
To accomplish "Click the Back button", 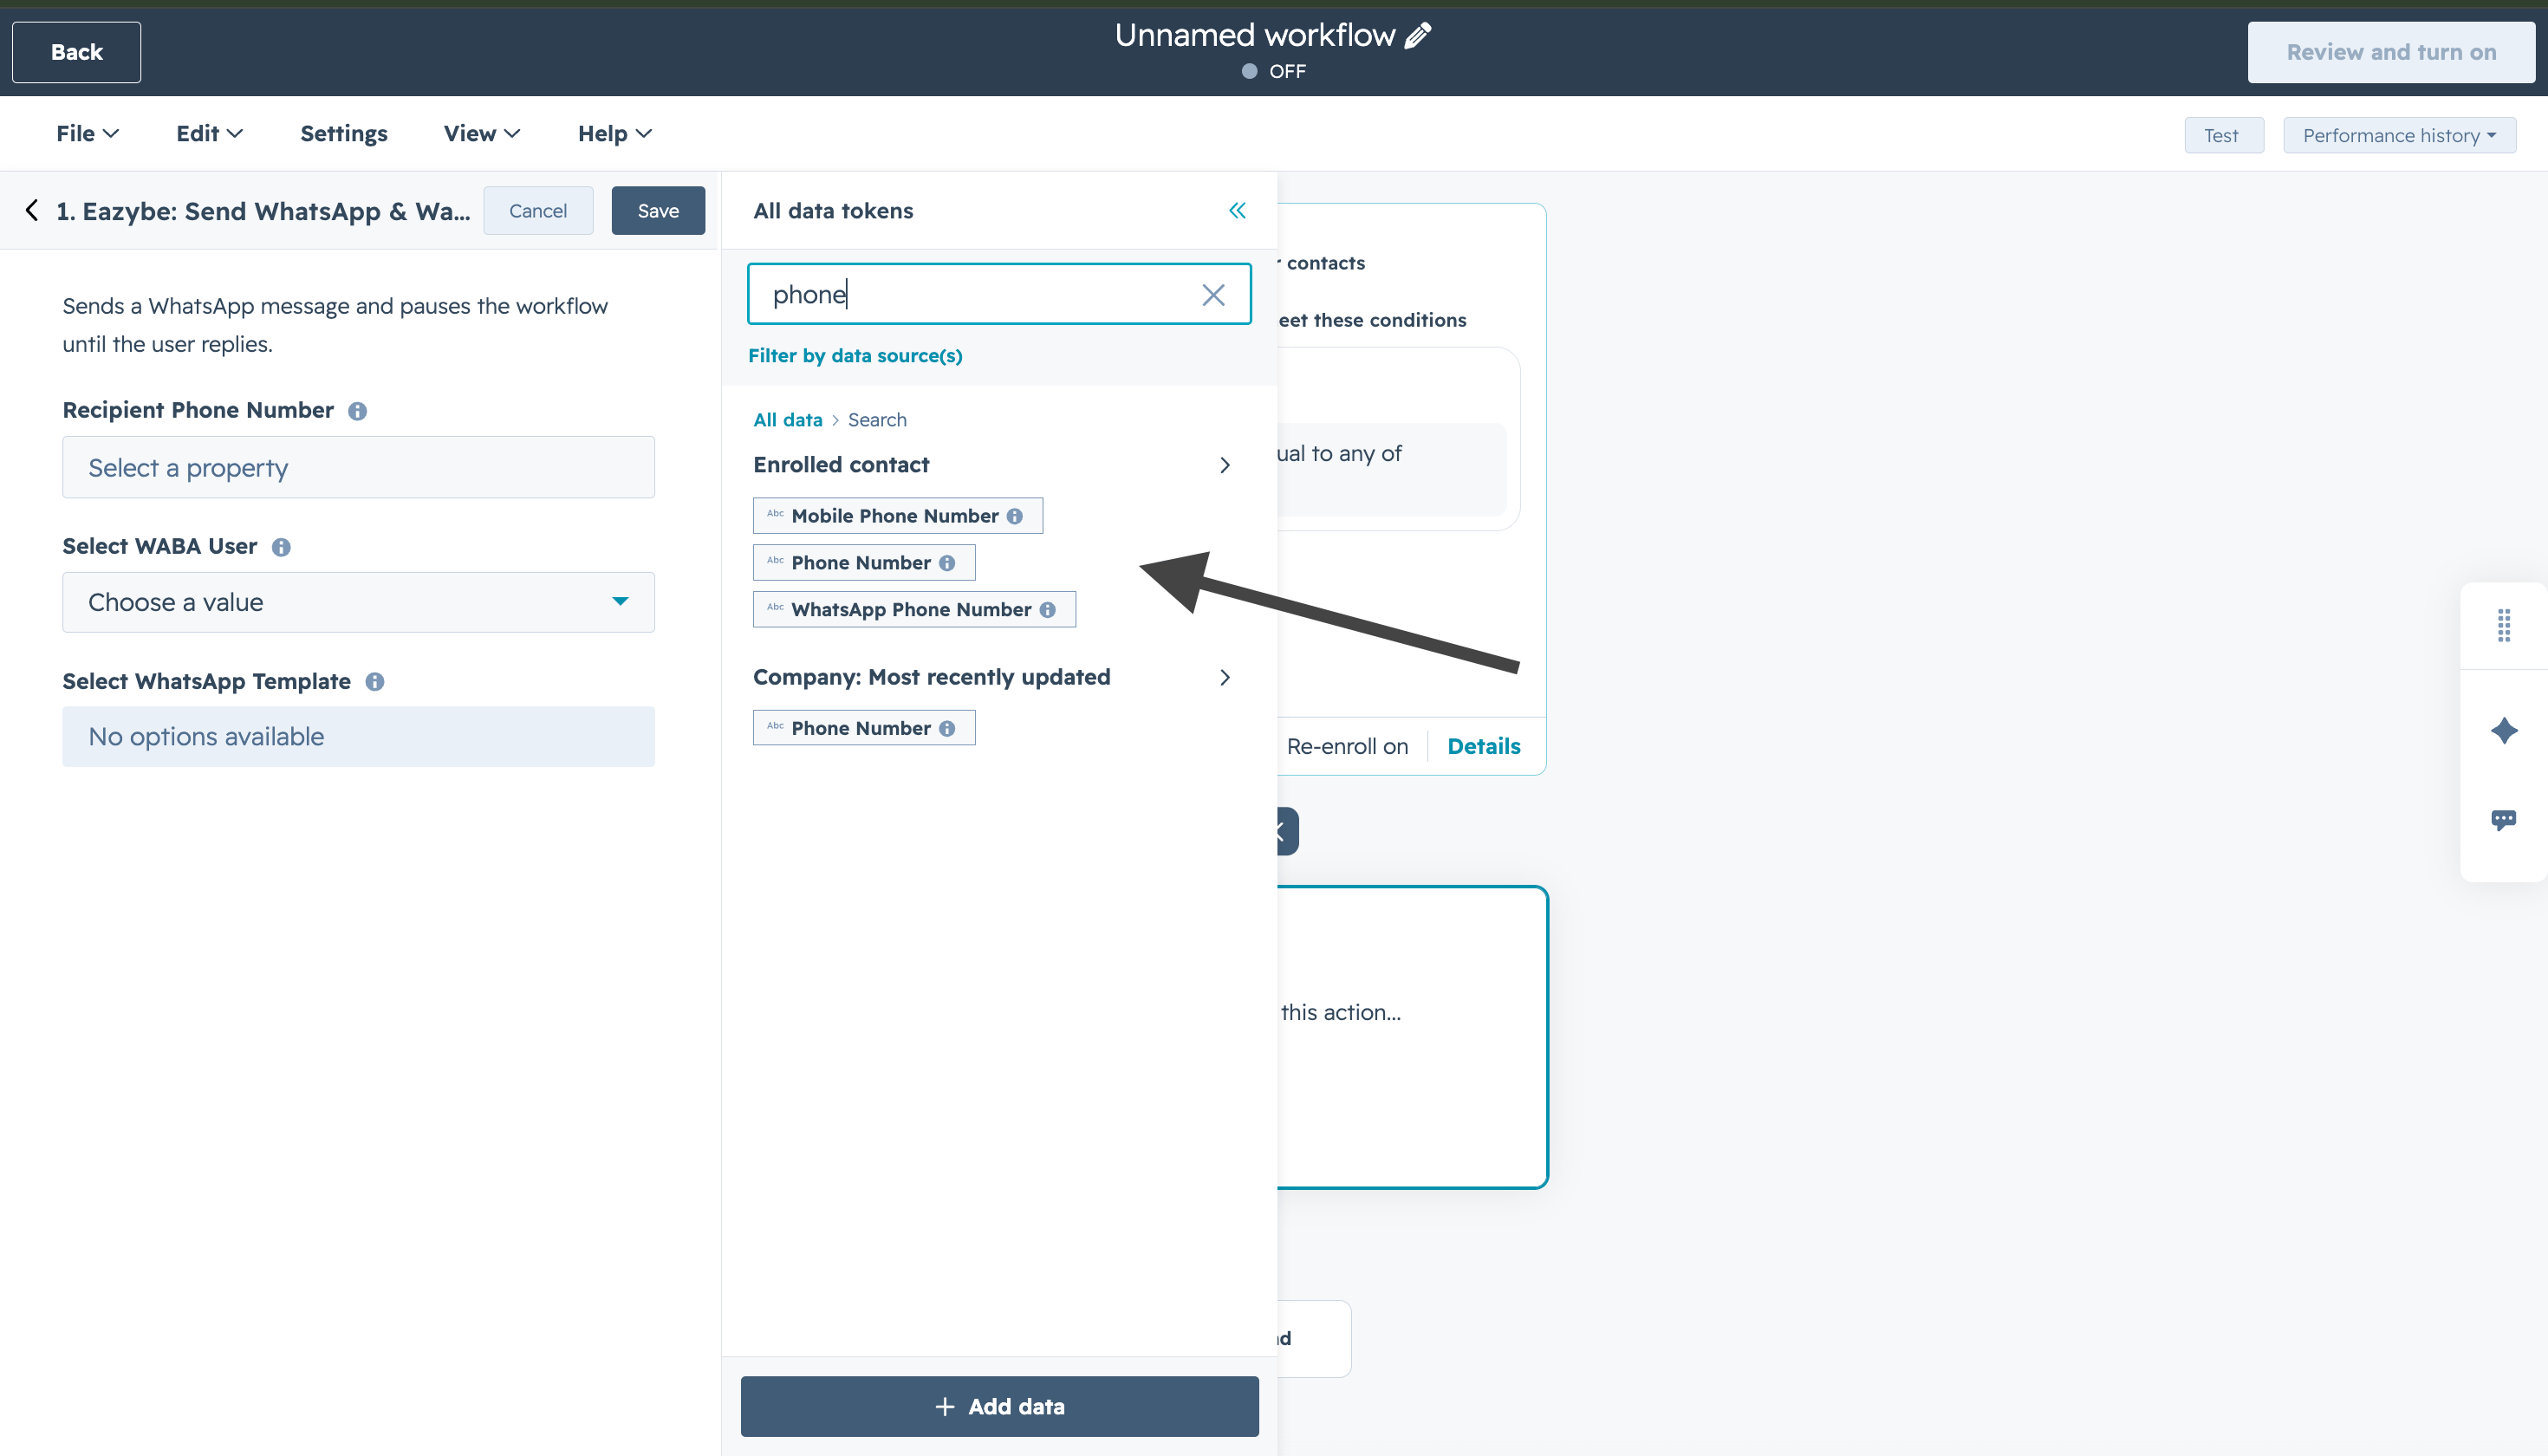I will [76, 52].
